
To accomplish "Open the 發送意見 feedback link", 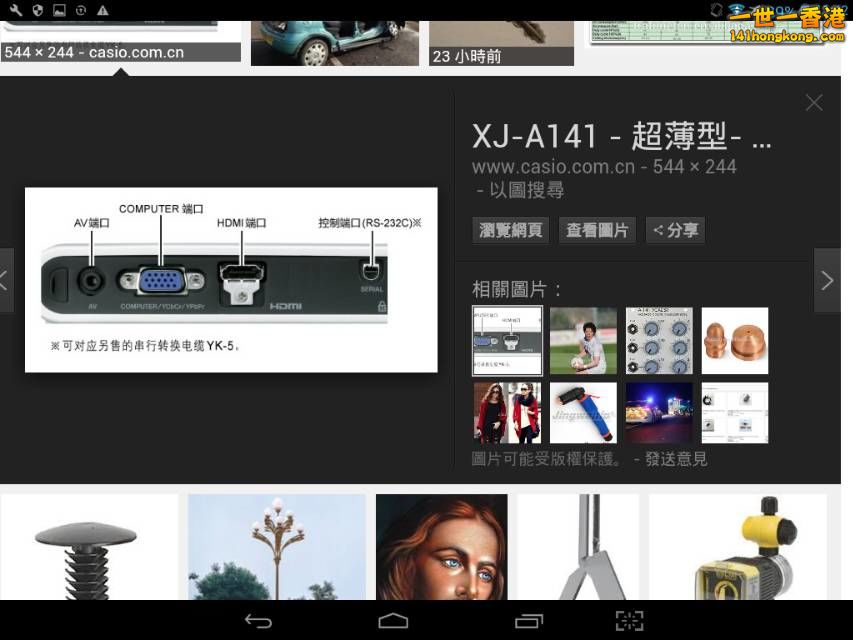I will tap(676, 459).
